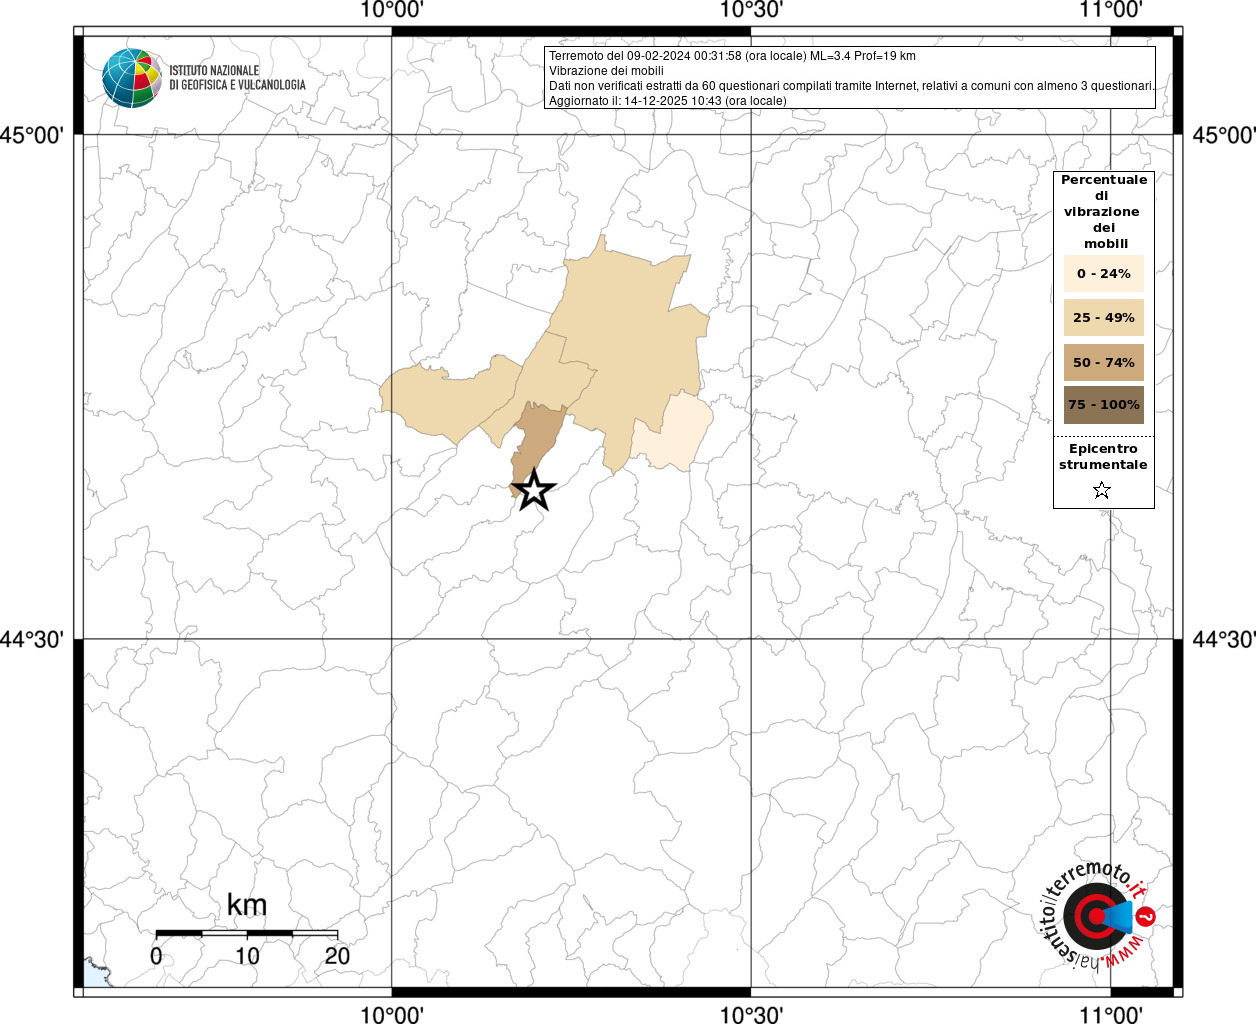
Task: Select the 0 - 24% legend swatch
Action: tap(1104, 273)
